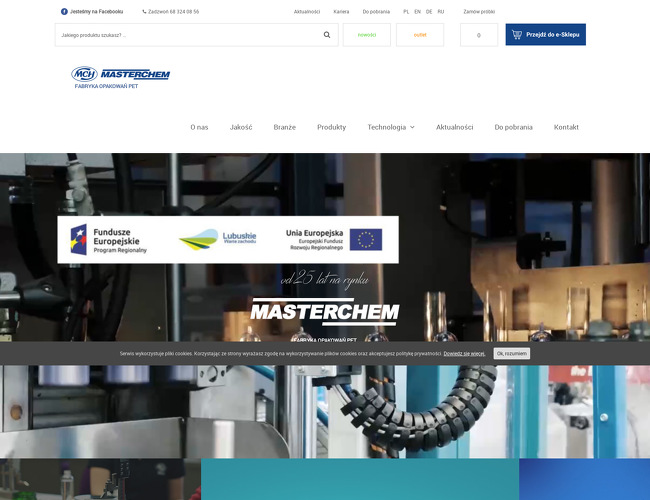This screenshot has height=500, width=650.
Task: Open the Kontakt menu item
Action: click(566, 127)
